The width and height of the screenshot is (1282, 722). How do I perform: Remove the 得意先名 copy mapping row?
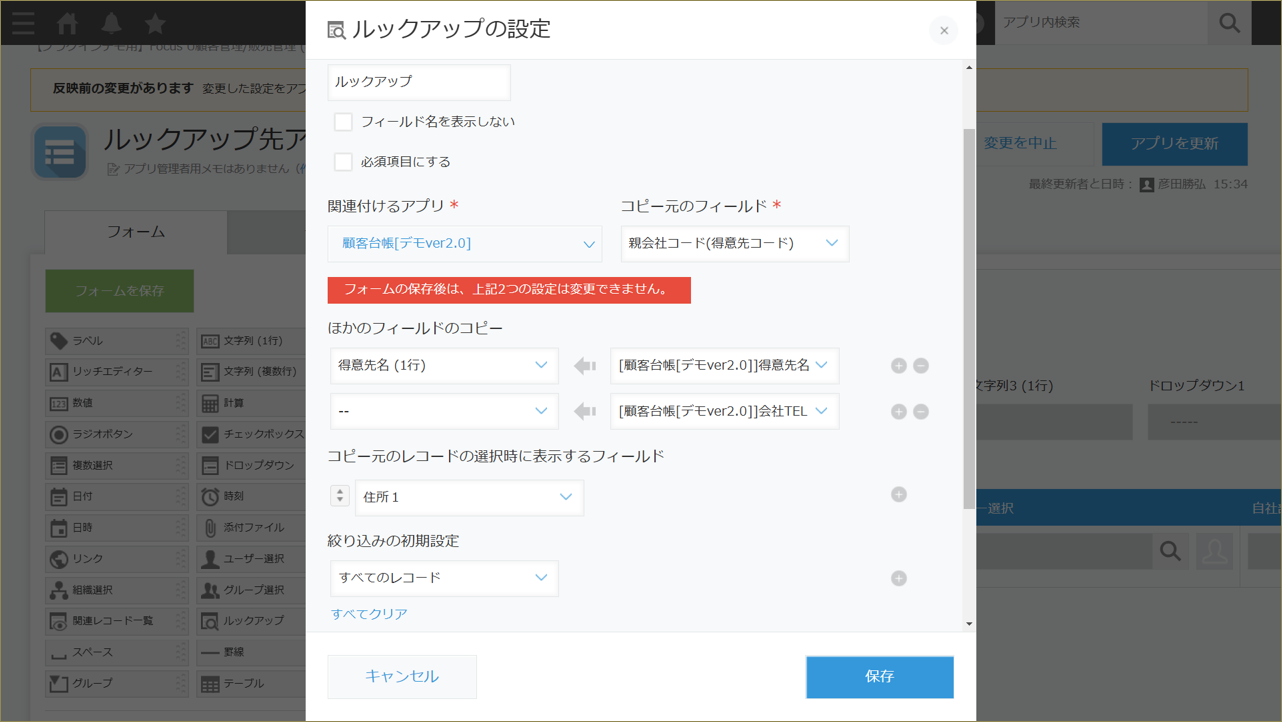tap(921, 366)
